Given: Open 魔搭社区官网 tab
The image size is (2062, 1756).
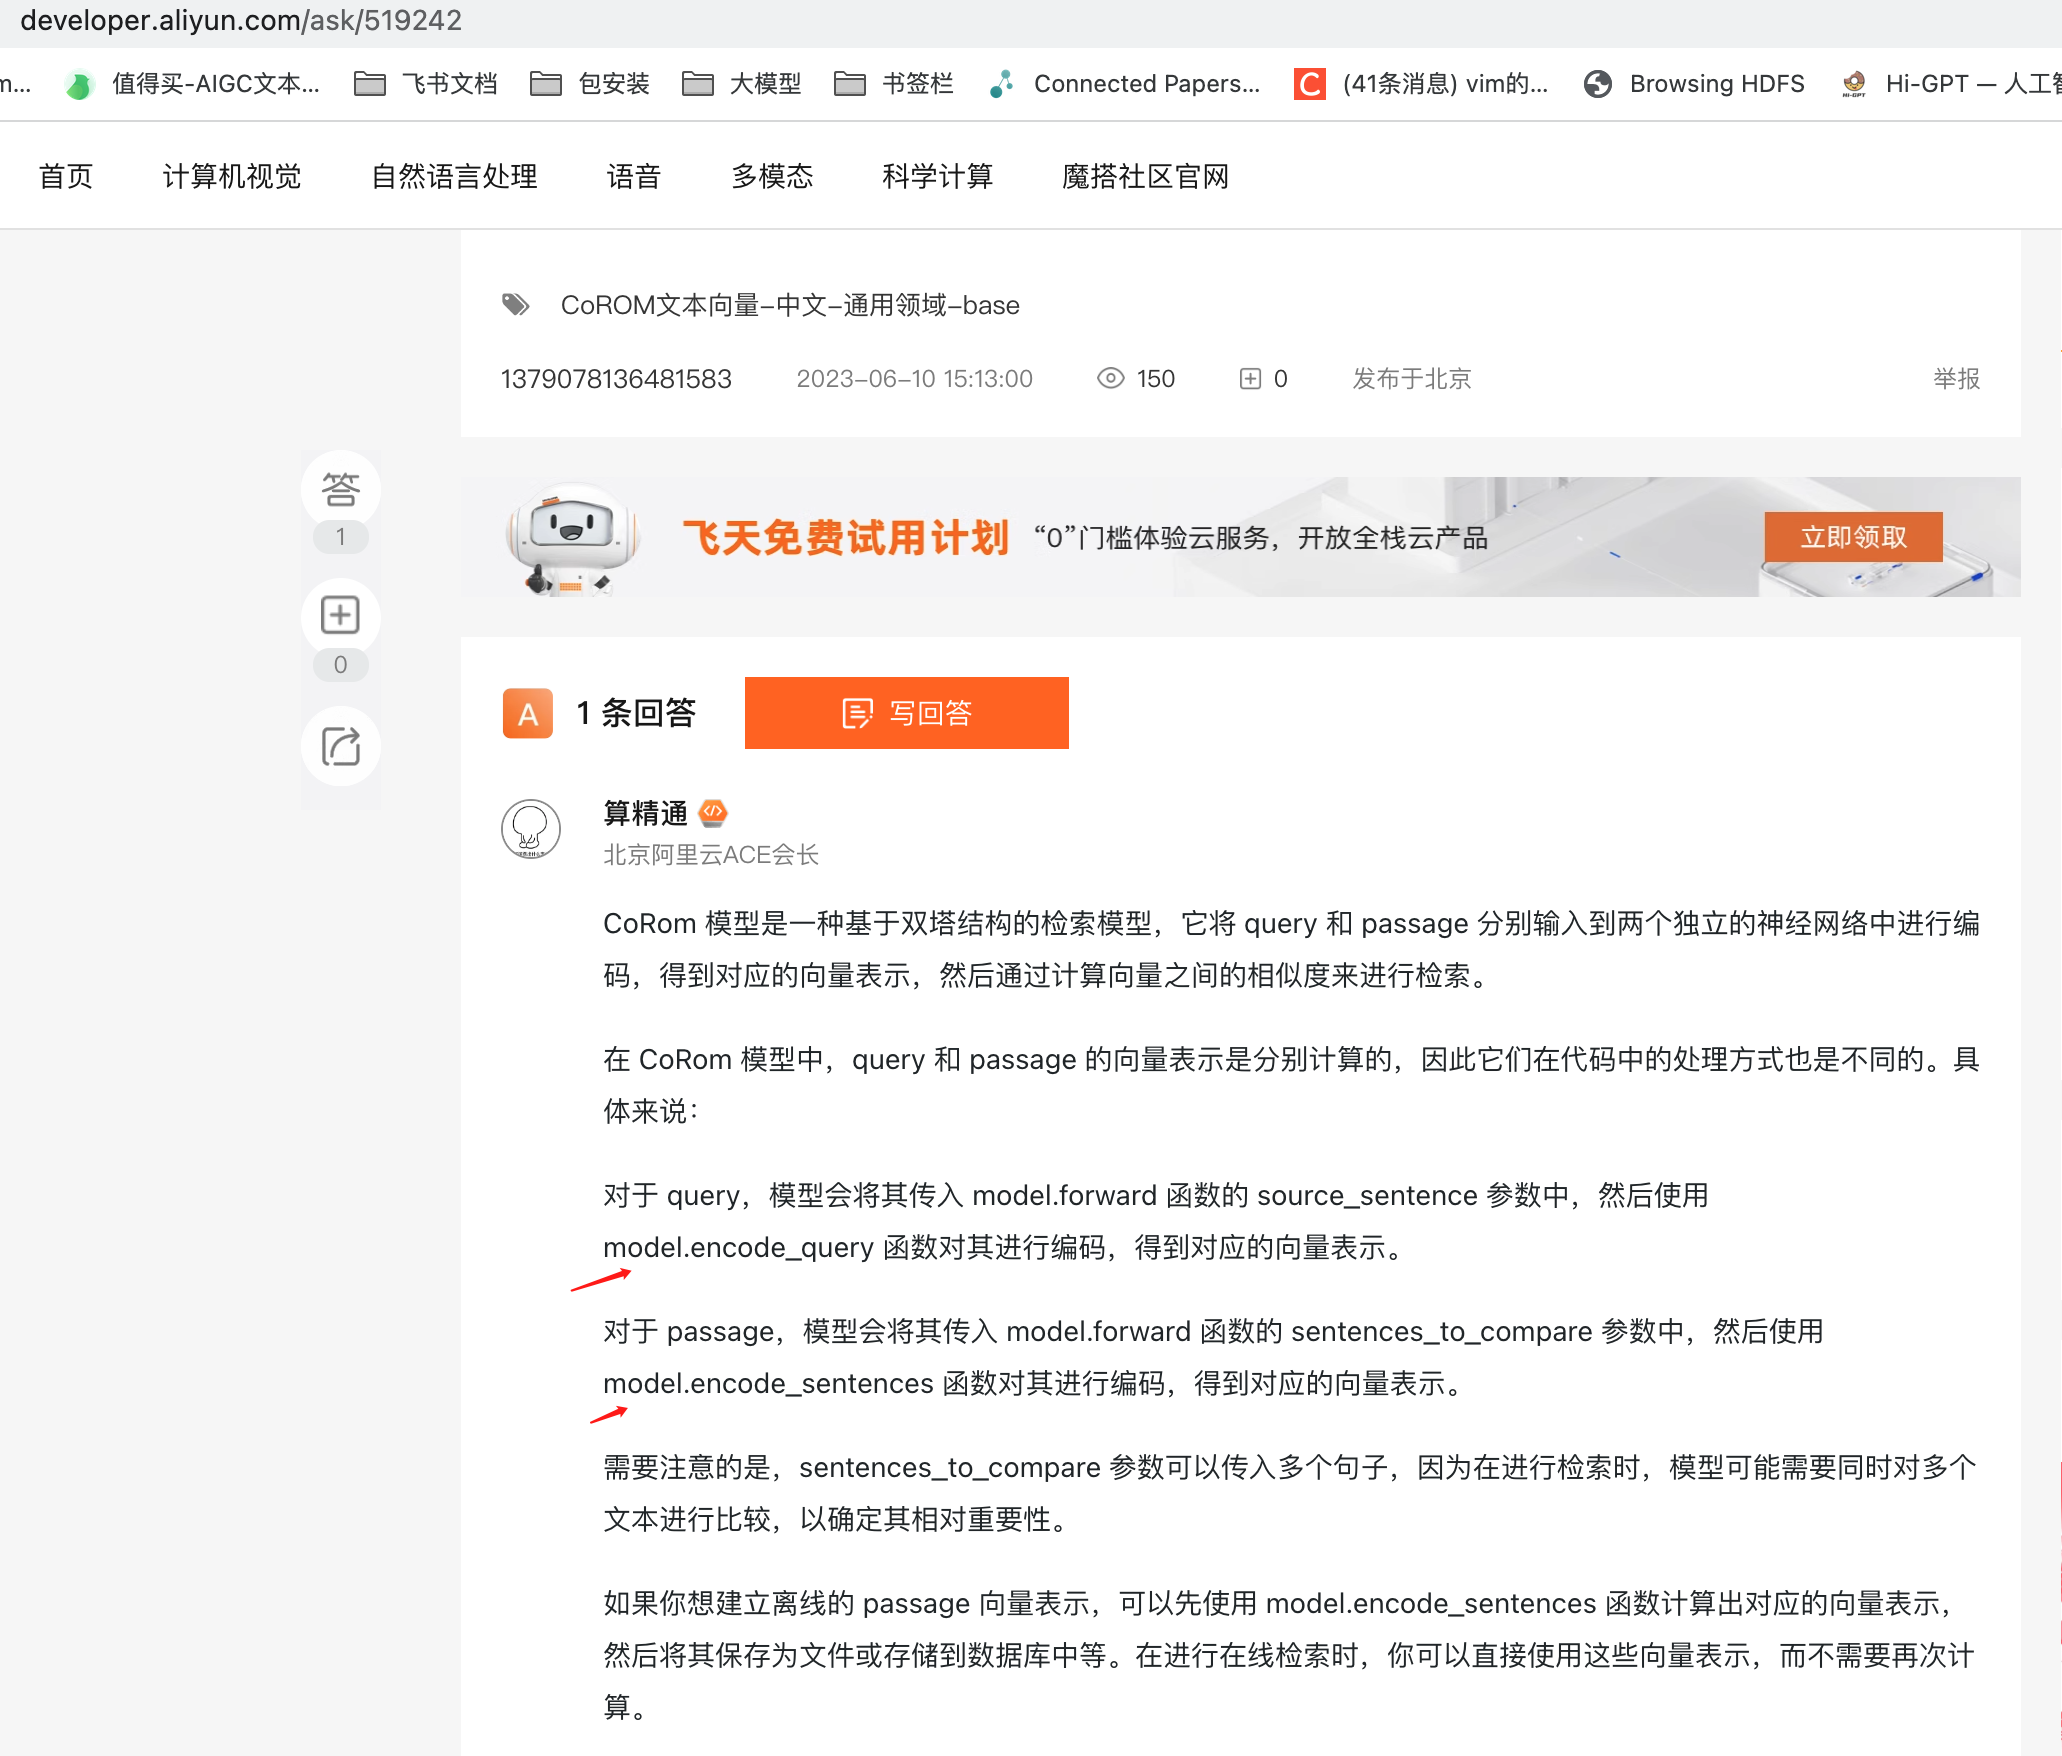Looking at the screenshot, I should [1146, 177].
